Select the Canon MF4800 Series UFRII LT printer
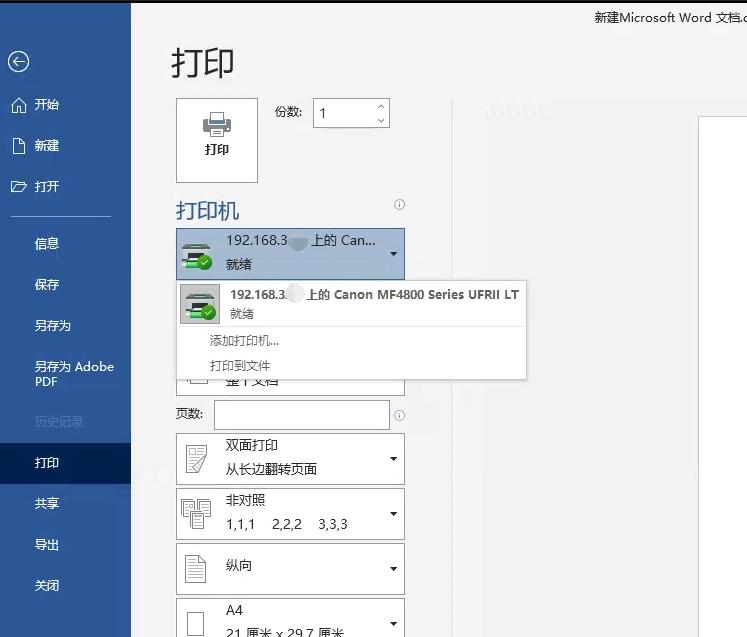 352,304
